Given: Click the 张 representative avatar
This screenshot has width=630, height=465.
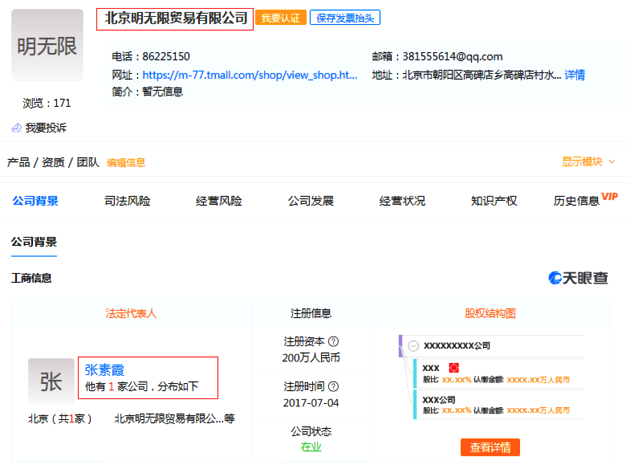Looking at the screenshot, I should (x=51, y=381).
